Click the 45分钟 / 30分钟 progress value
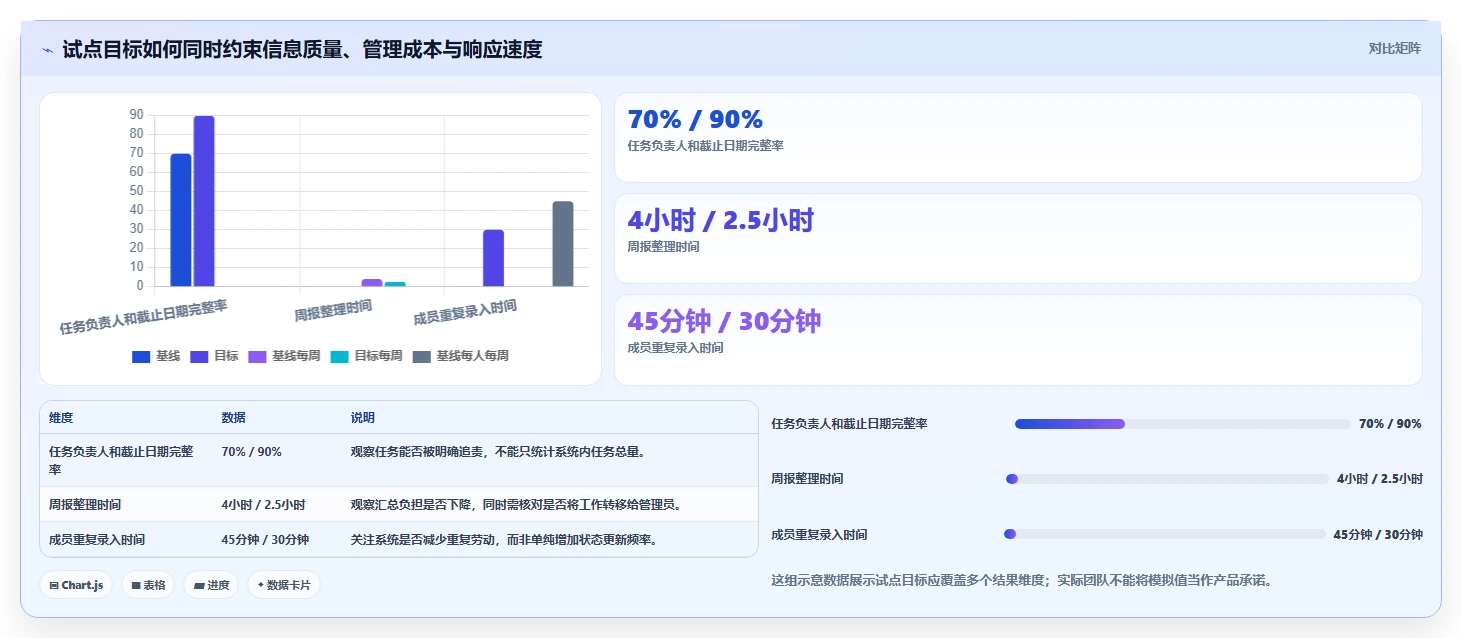 pyautogui.click(x=1378, y=535)
